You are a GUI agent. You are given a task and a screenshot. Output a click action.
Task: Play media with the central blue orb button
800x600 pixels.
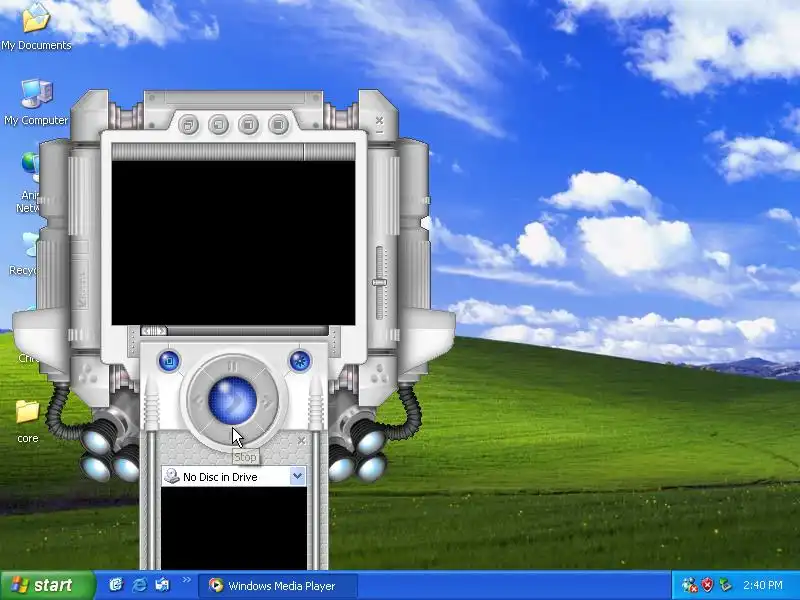tap(233, 401)
